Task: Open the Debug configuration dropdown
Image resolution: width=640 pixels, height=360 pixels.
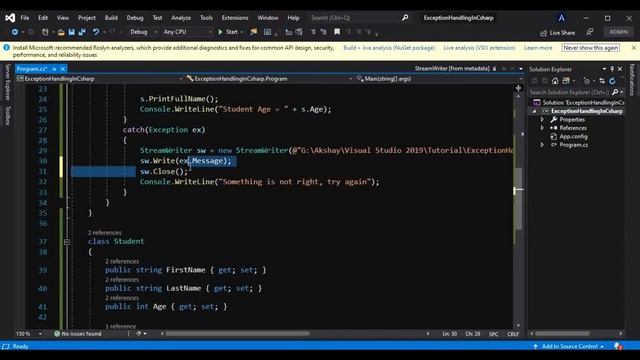Action: (x=143, y=32)
